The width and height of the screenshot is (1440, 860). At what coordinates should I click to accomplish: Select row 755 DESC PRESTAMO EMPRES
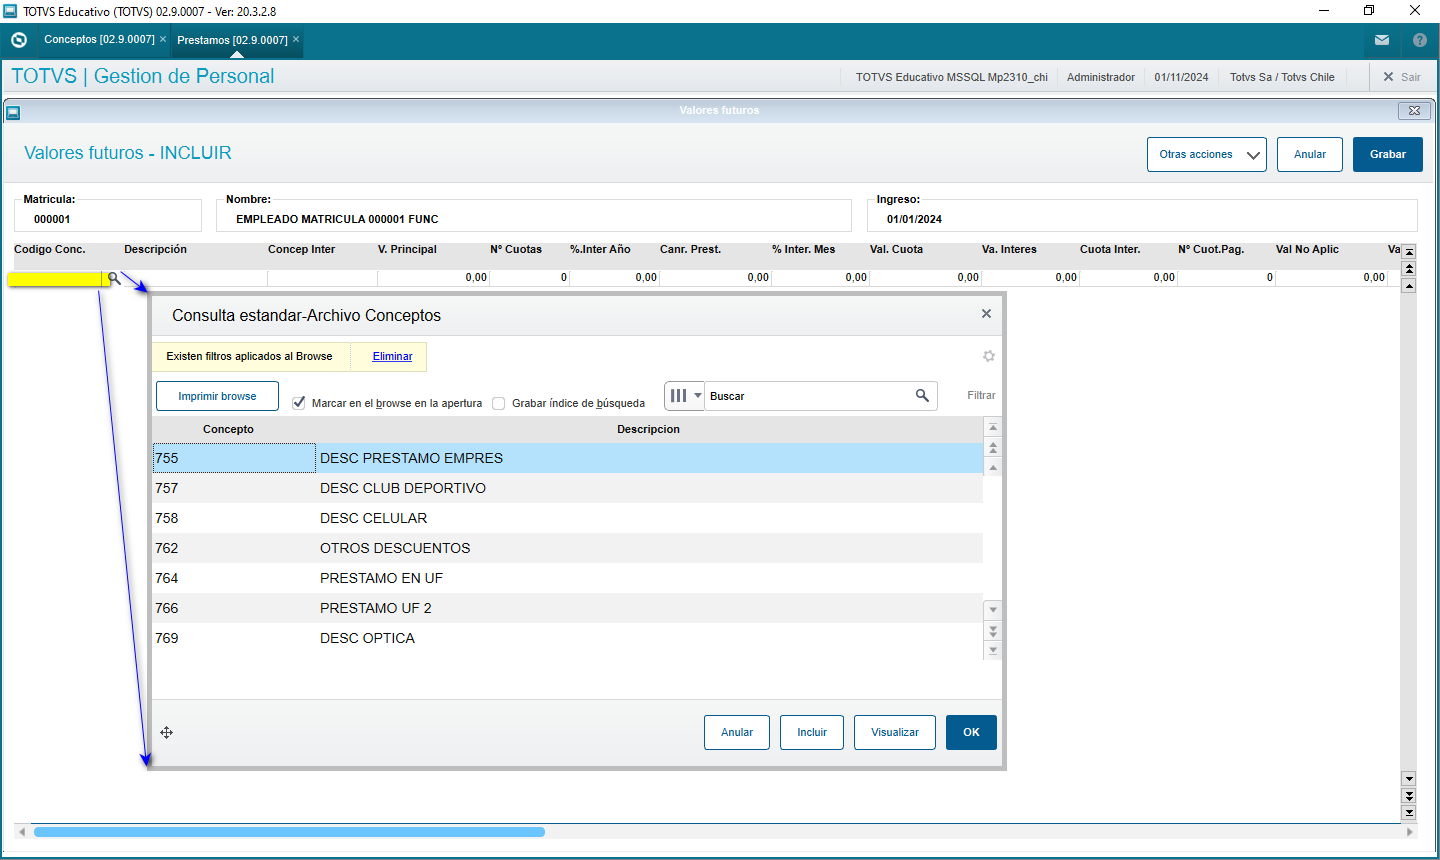pyautogui.click(x=568, y=458)
